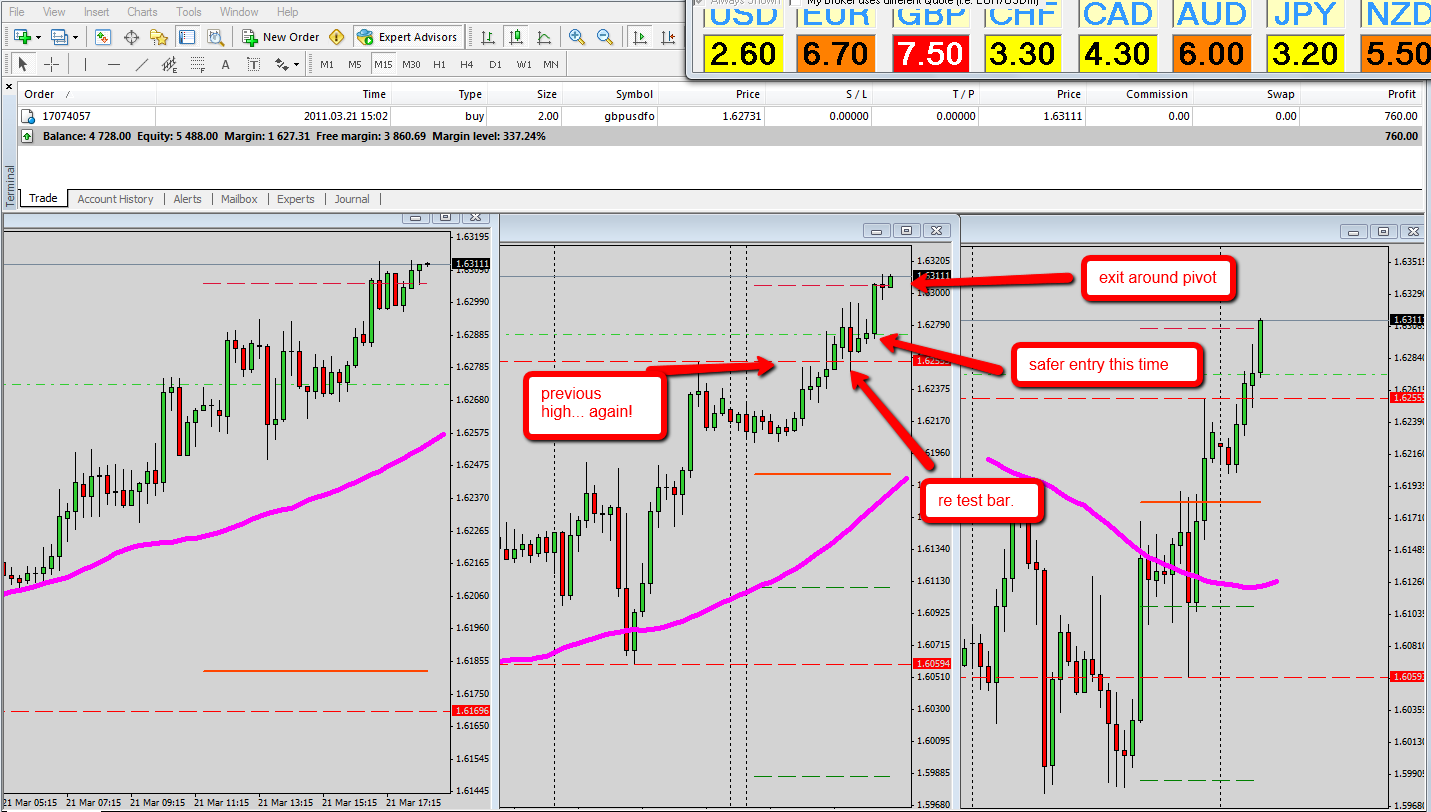
Task: Toggle chart Auto Scroll
Action: pyautogui.click(x=640, y=37)
